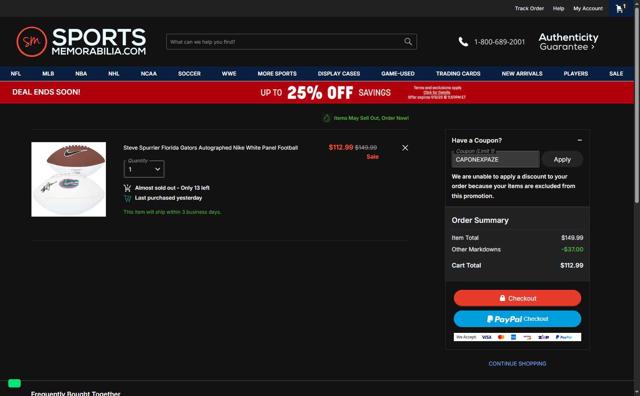The image size is (640, 396).
Task: Remove football from cart with X
Action: coord(405,148)
